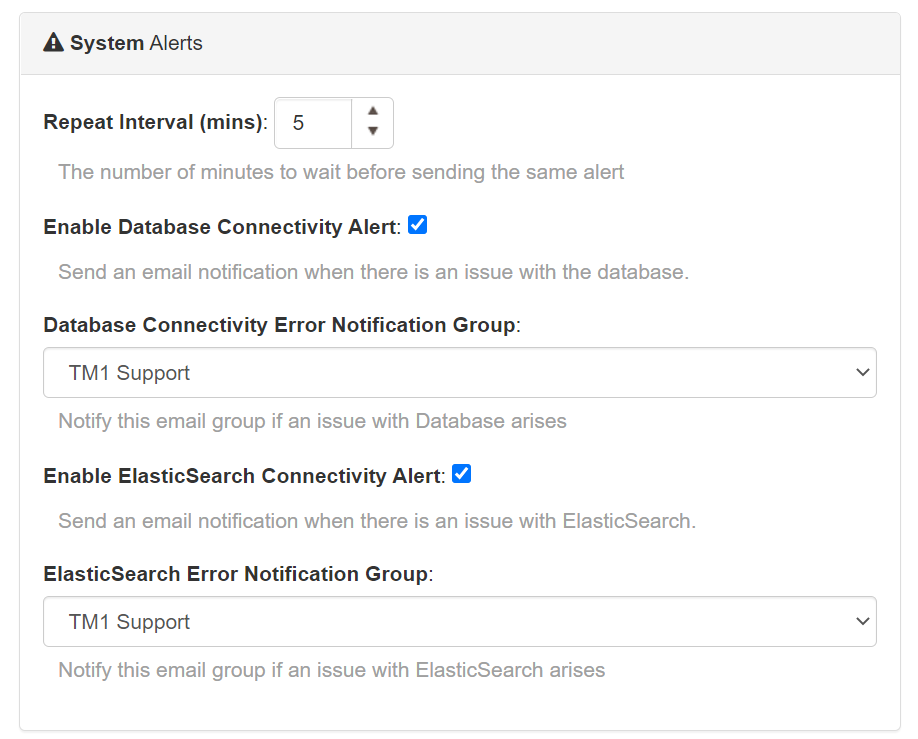The image size is (918, 739).
Task: Click the "ElasticSearch Error Notification Group" label
Action: pyautogui.click(x=238, y=574)
